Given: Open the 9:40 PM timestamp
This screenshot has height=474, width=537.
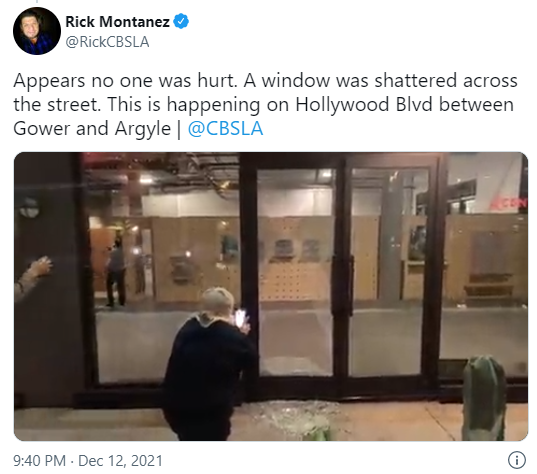Looking at the screenshot, I should point(39,461).
